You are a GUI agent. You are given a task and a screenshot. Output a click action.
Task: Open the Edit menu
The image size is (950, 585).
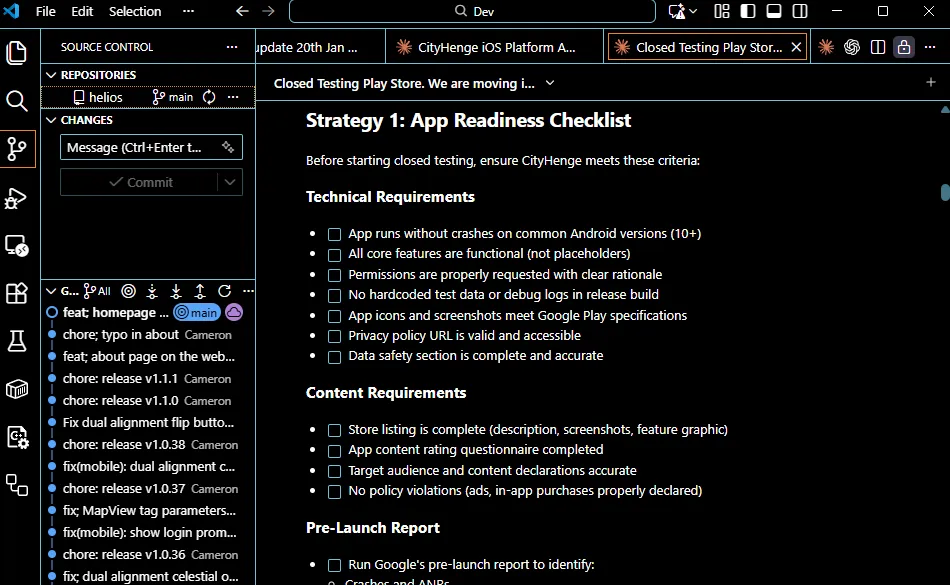[82, 11]
